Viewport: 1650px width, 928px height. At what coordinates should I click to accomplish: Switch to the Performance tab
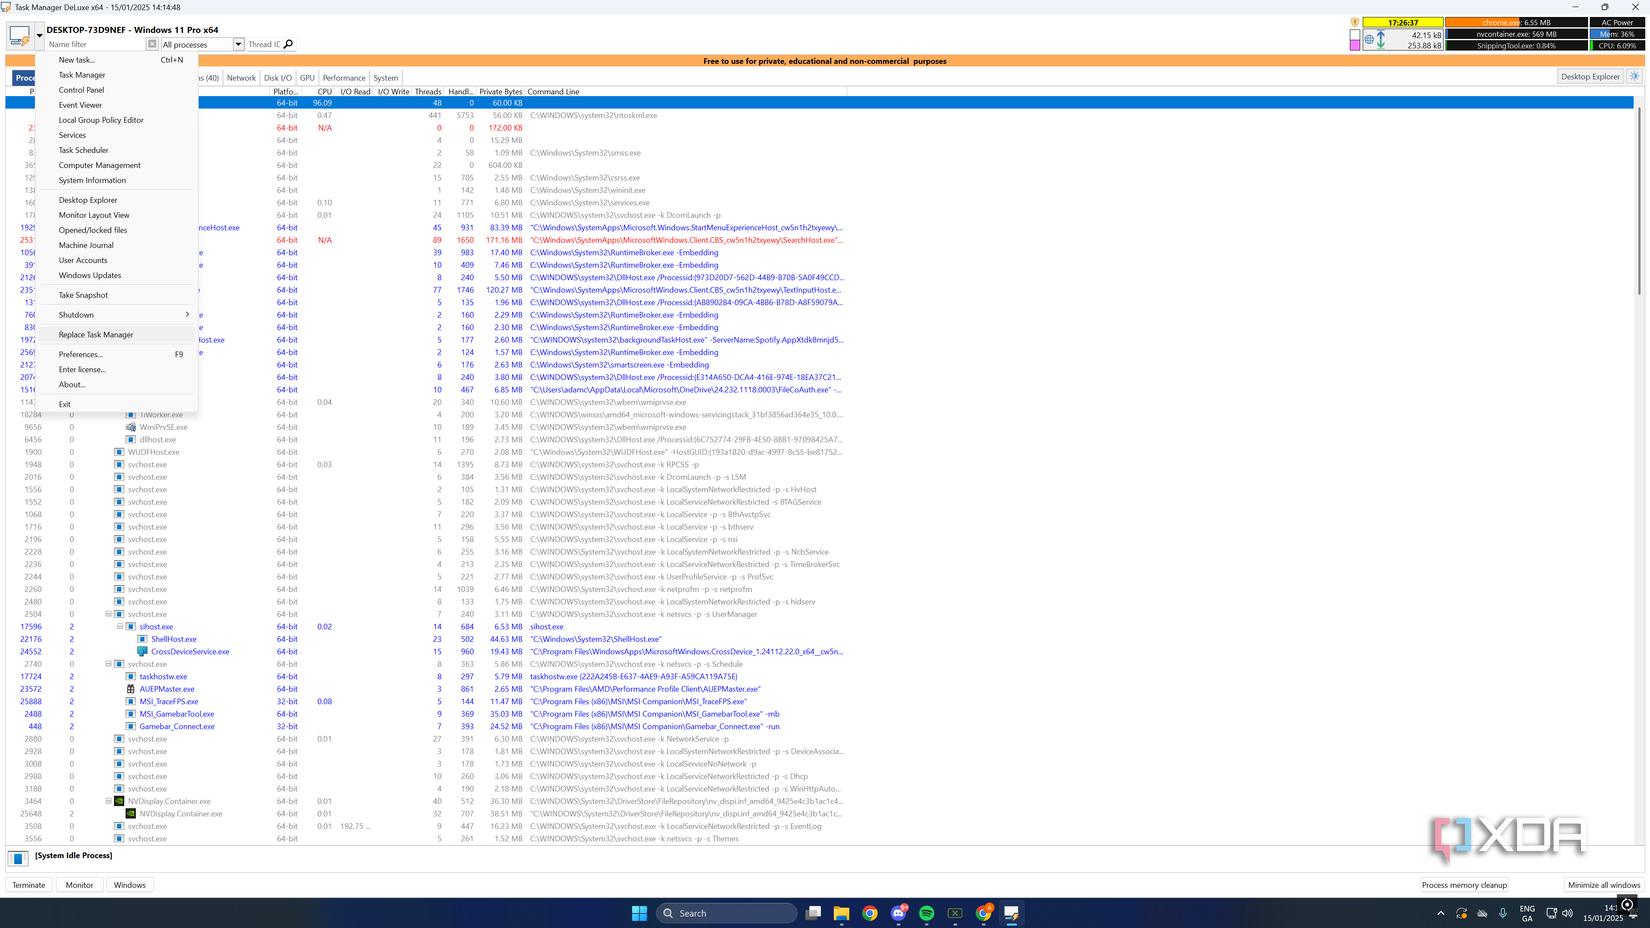point(343,77)
